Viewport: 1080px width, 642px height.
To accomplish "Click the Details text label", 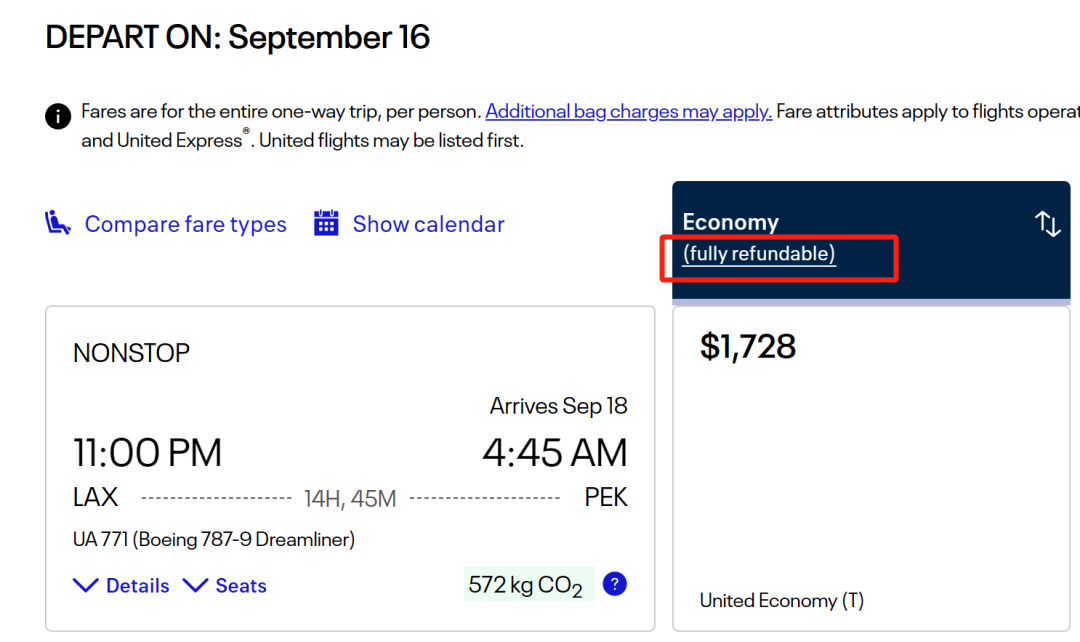I will pos(138,586).
